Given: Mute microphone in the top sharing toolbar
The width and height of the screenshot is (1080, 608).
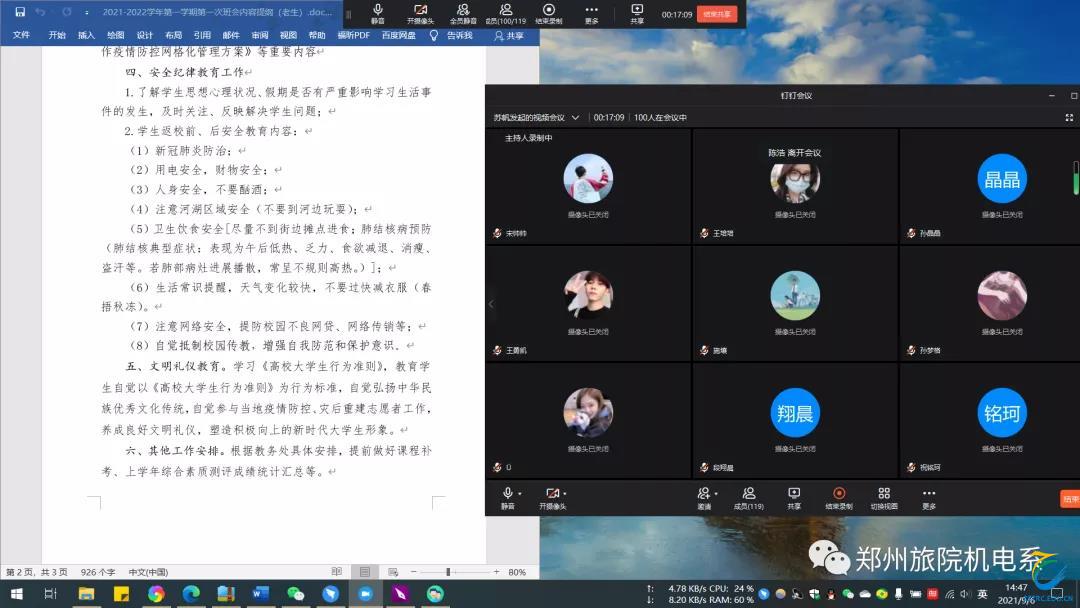Looking at the screenshot, I should [x=377, y=14].
